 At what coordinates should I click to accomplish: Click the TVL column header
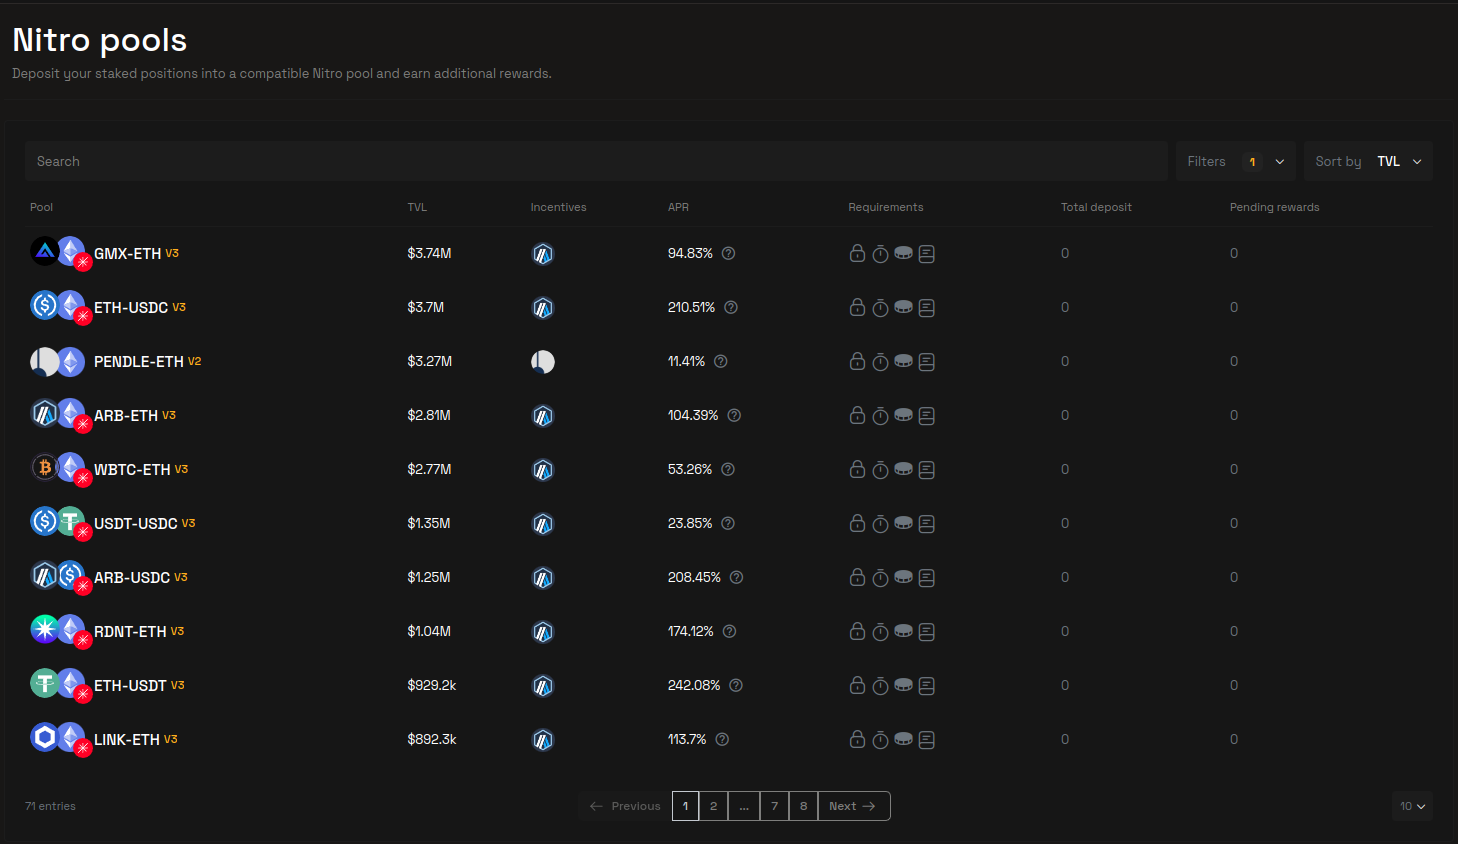[x=417, y=207]
